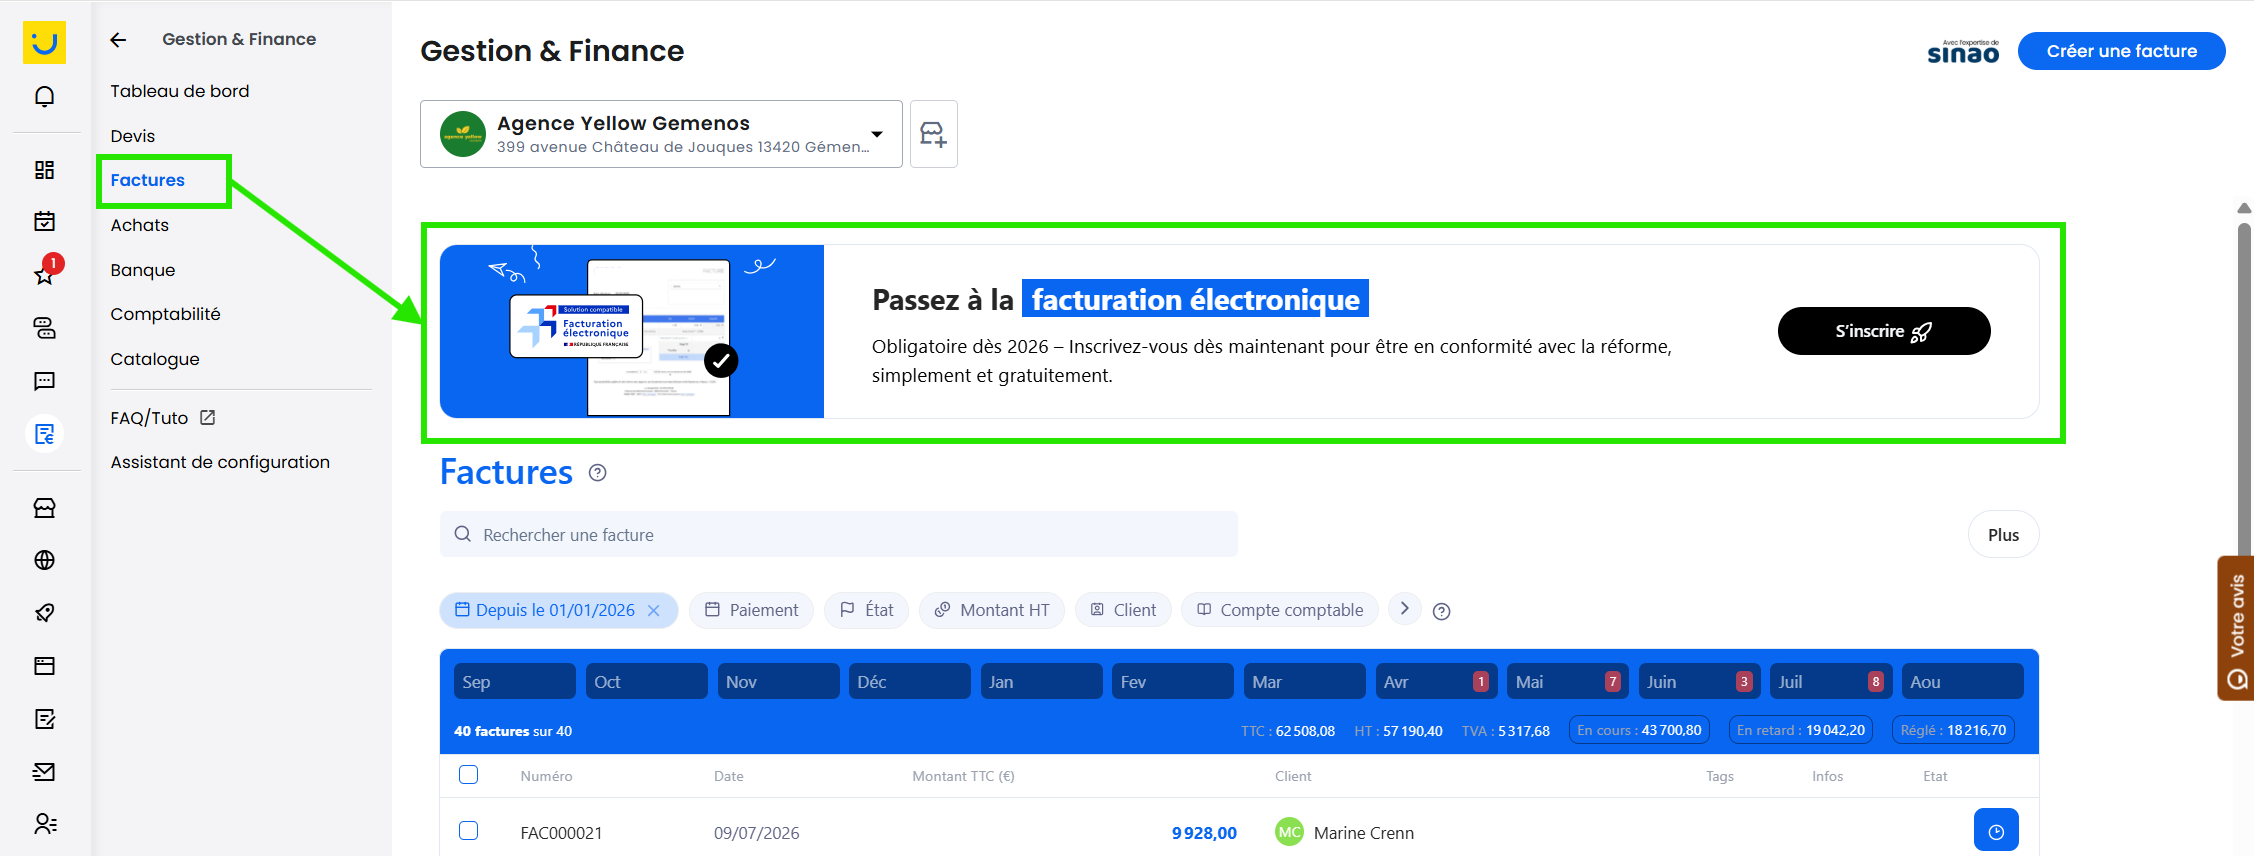The height and width of the screenshot is (856, 2254).
Task: Filter by the Réglé amount chip
Action: pyautogui.click(x=1953, y=730)
